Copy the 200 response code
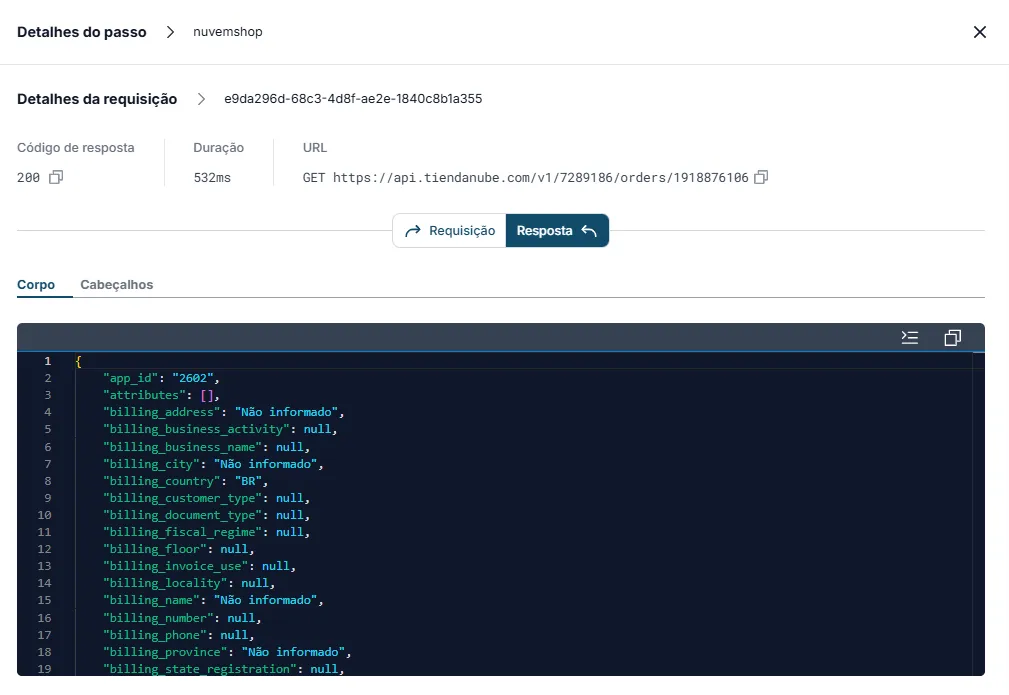 [x=56, y=177]
